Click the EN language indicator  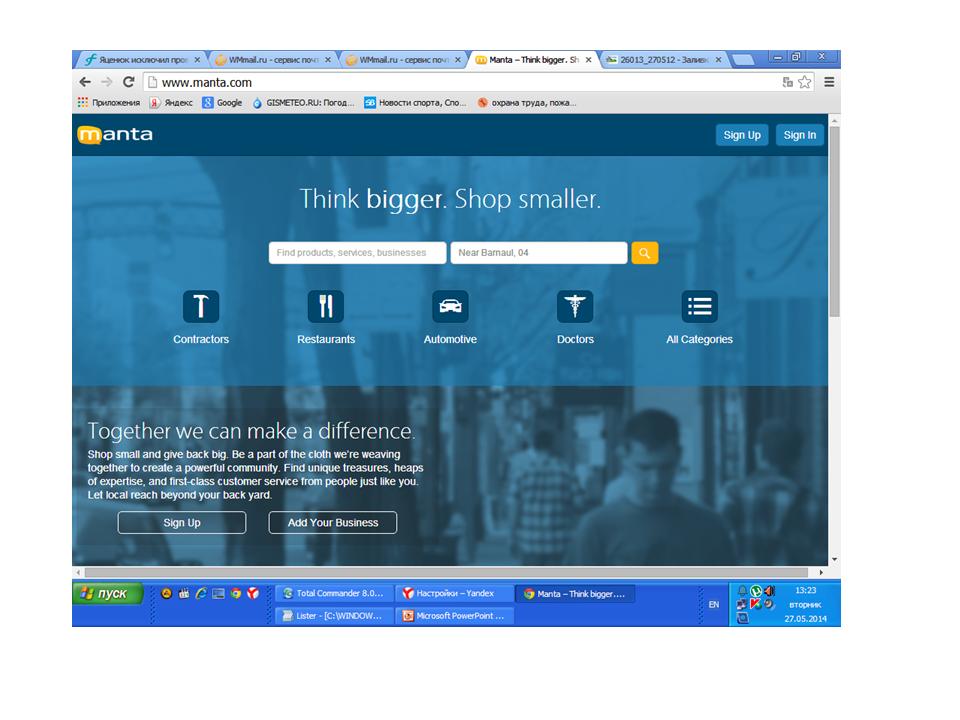(714, 604)
